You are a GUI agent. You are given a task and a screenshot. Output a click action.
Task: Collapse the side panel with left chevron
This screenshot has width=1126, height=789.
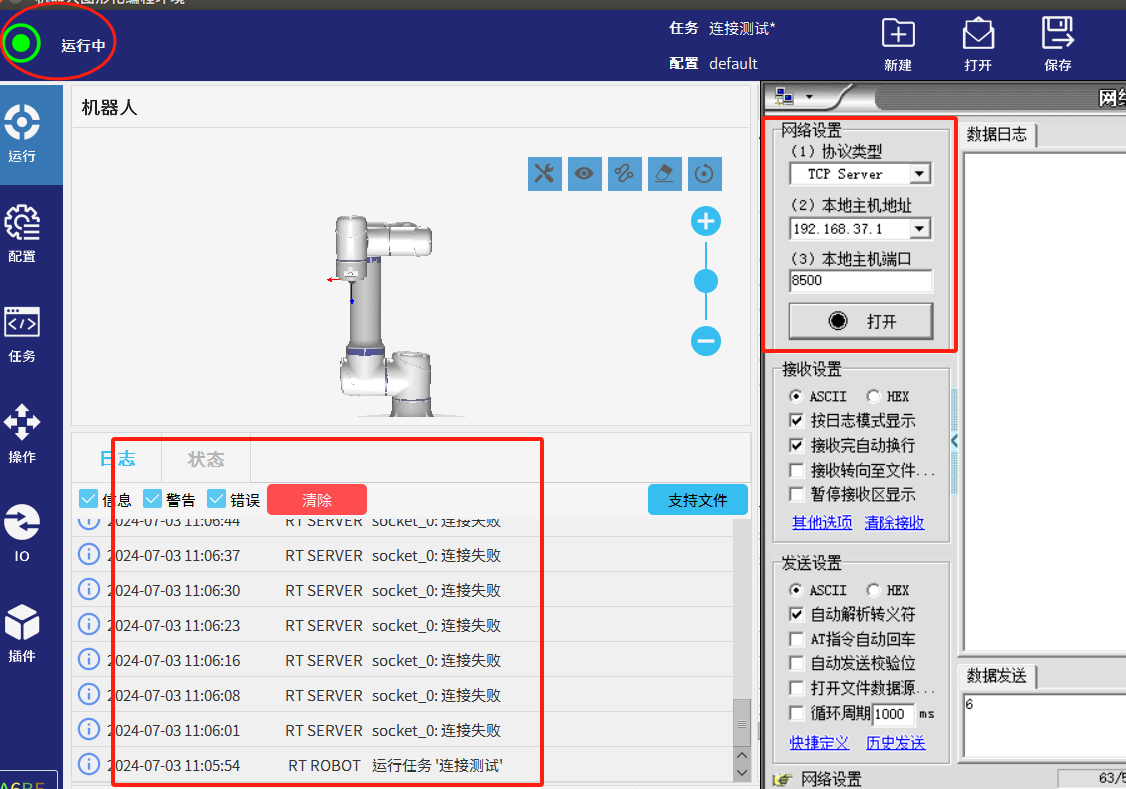pyautogui.click(x=954, y=441)
